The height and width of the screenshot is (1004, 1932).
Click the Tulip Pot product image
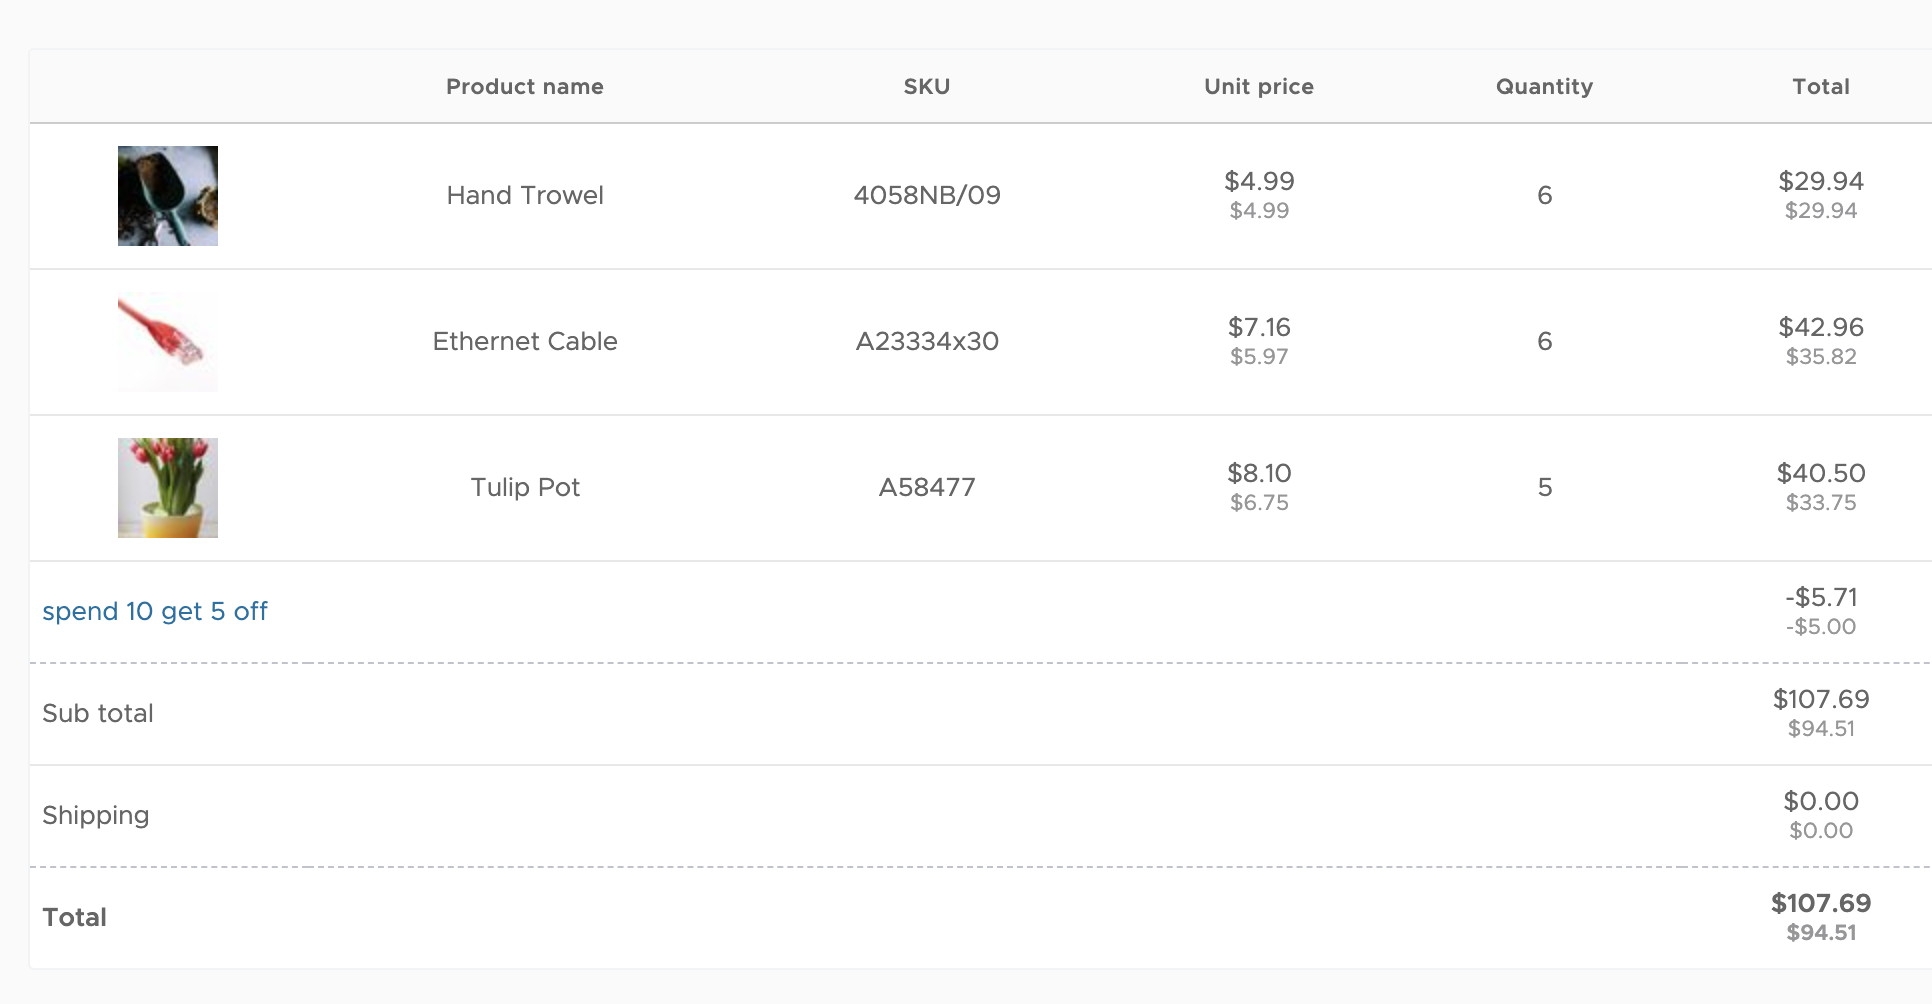pos(168,488)
